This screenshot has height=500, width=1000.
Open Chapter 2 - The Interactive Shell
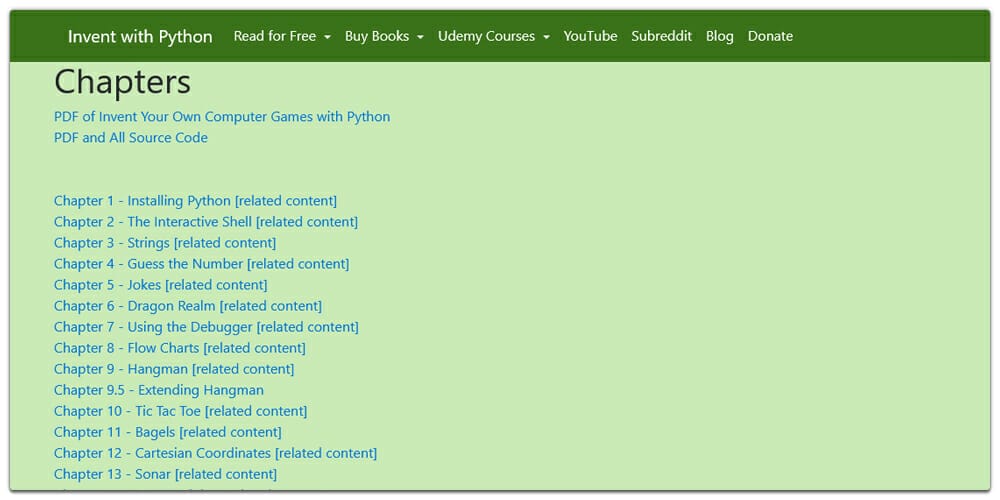click(153, 222)
